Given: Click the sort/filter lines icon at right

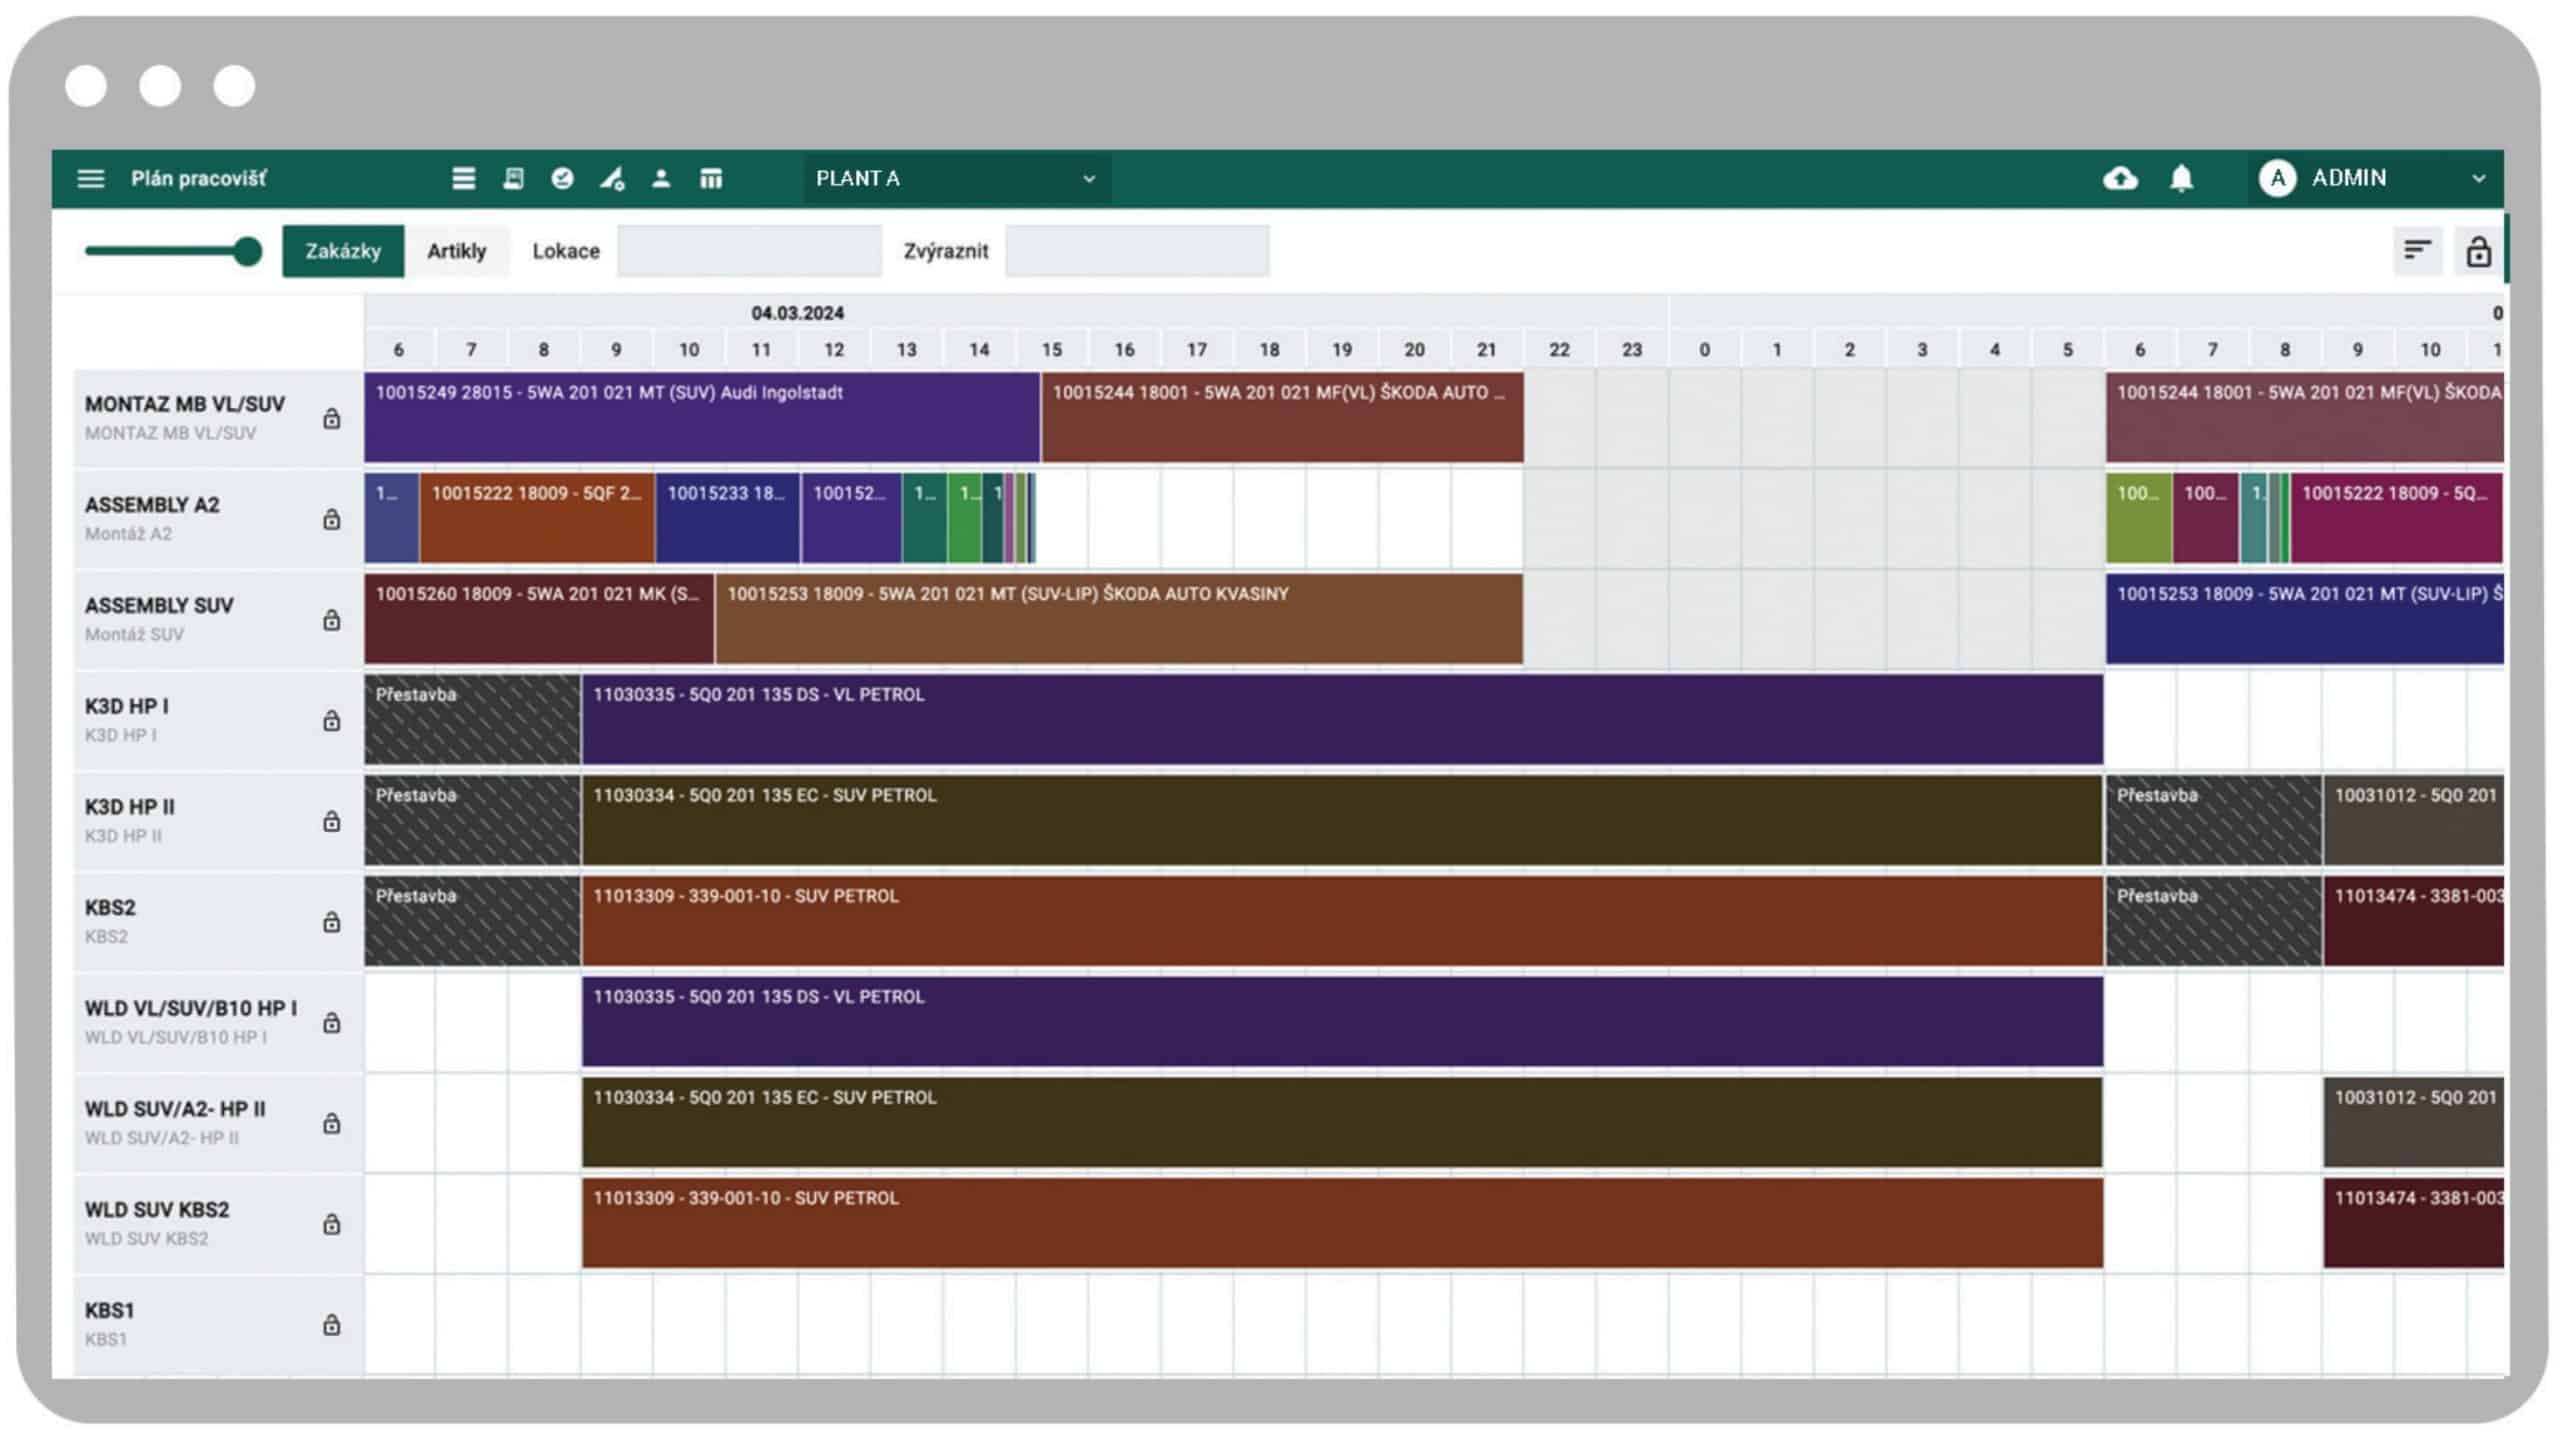Looking at the screenshot, I should pos(2417,250).
